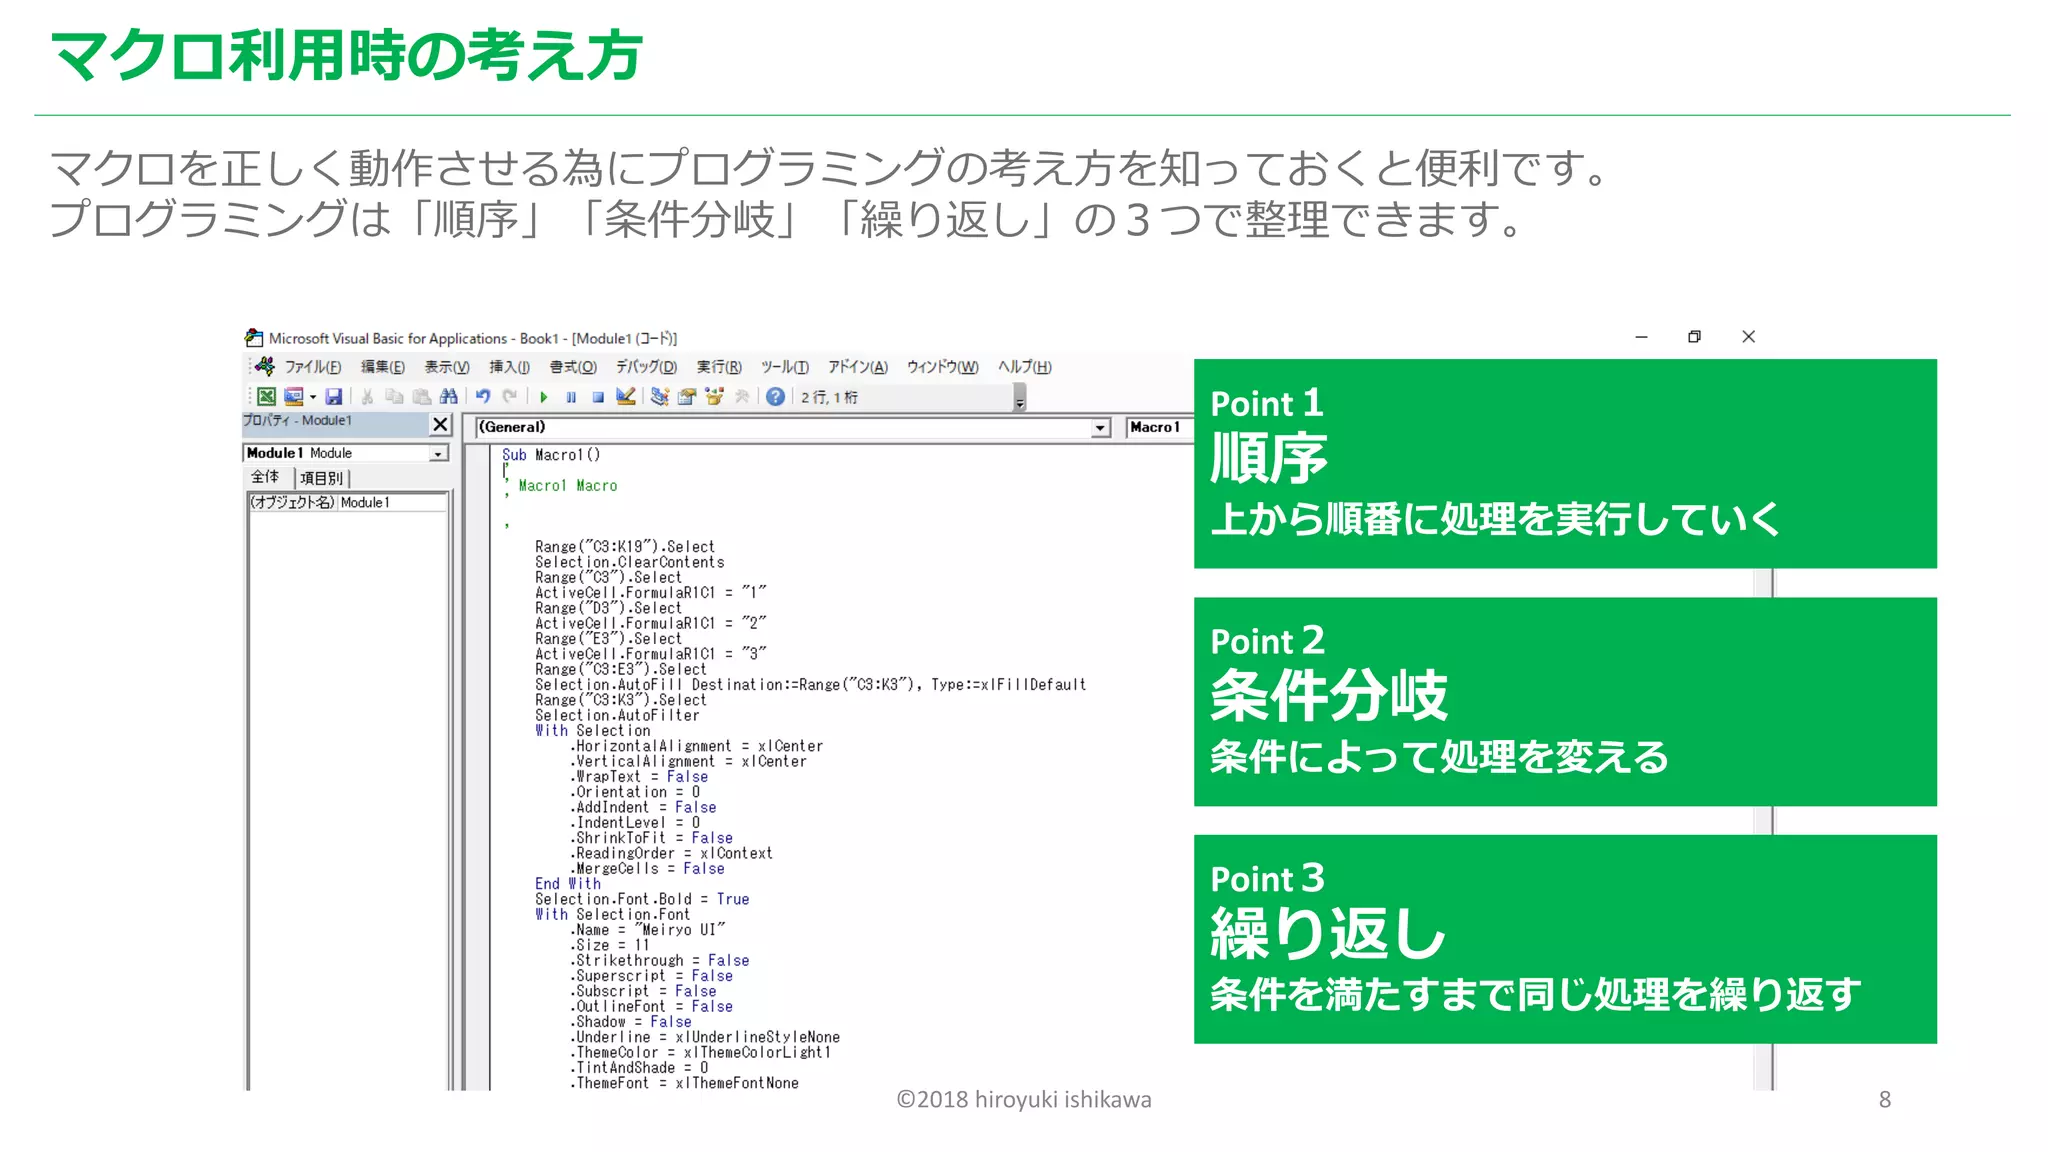Open the 表示(V) menu
This screenshot has width=2048, height=1152.
tap(446, 367)
